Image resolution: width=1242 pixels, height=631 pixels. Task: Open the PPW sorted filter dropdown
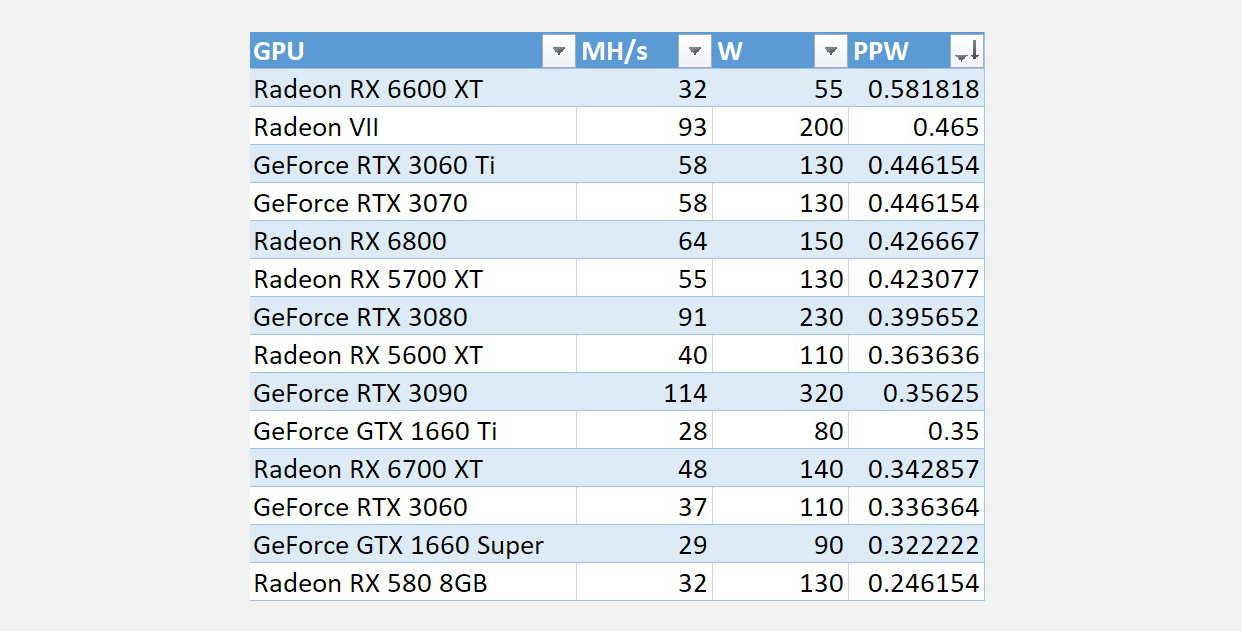(967, 51)
